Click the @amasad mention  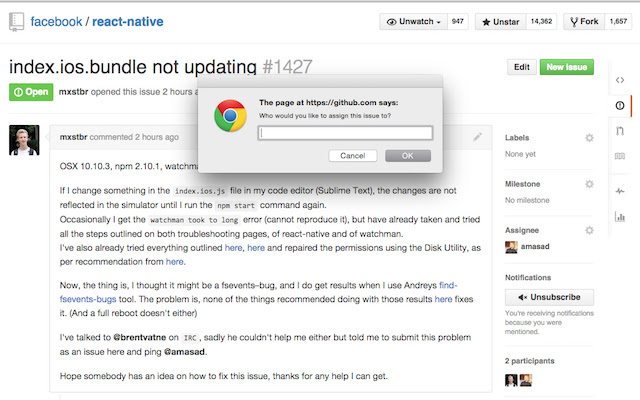point(184,352)
